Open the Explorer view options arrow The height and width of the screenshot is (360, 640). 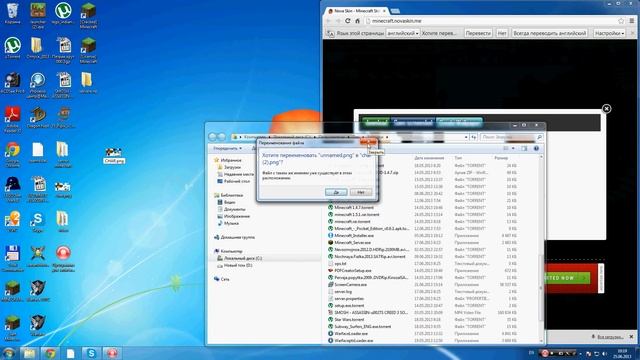(513, 149)
